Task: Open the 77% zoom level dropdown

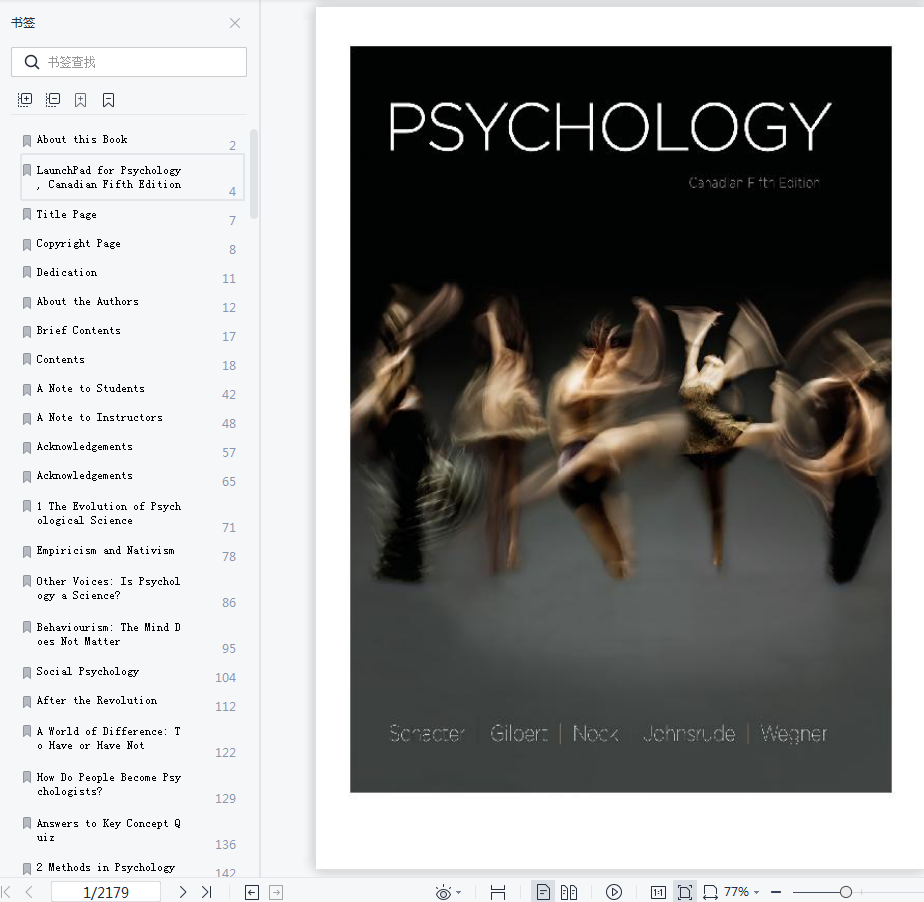Action: [742, 892]
